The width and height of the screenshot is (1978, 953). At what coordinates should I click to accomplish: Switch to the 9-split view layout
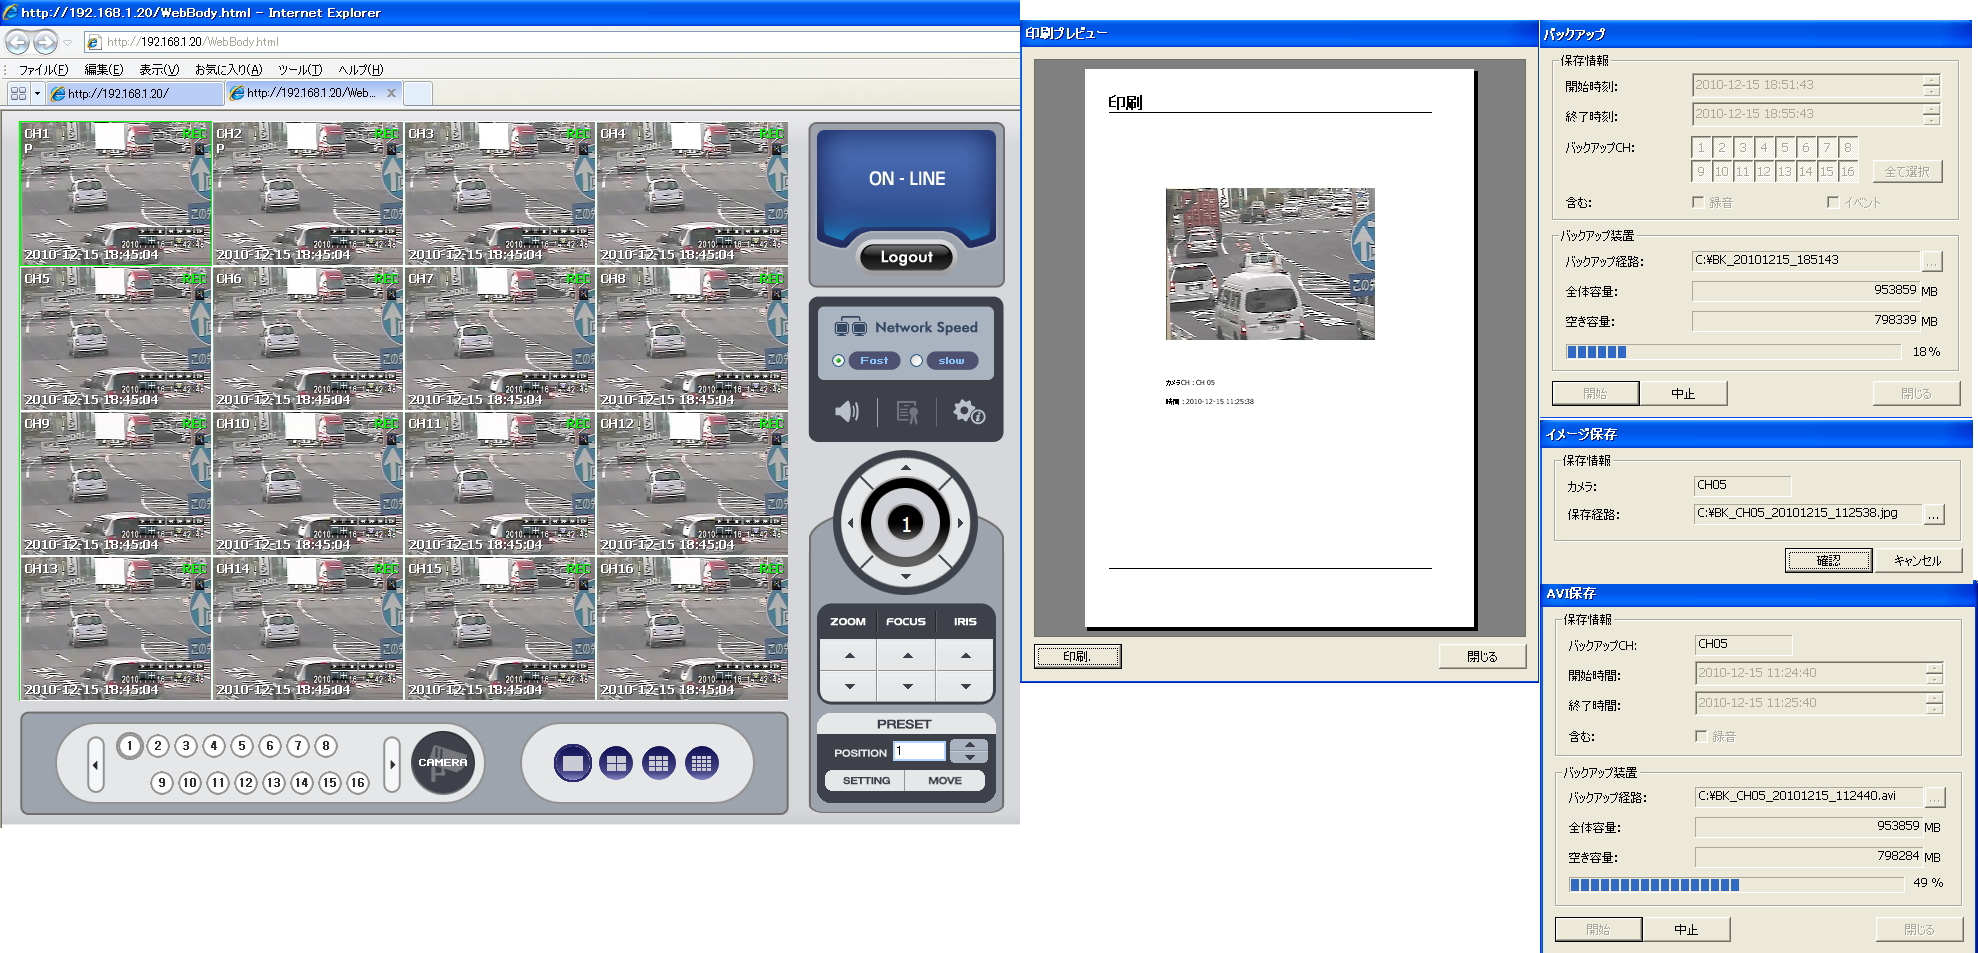pyautogui.click(x=658, y=763)
